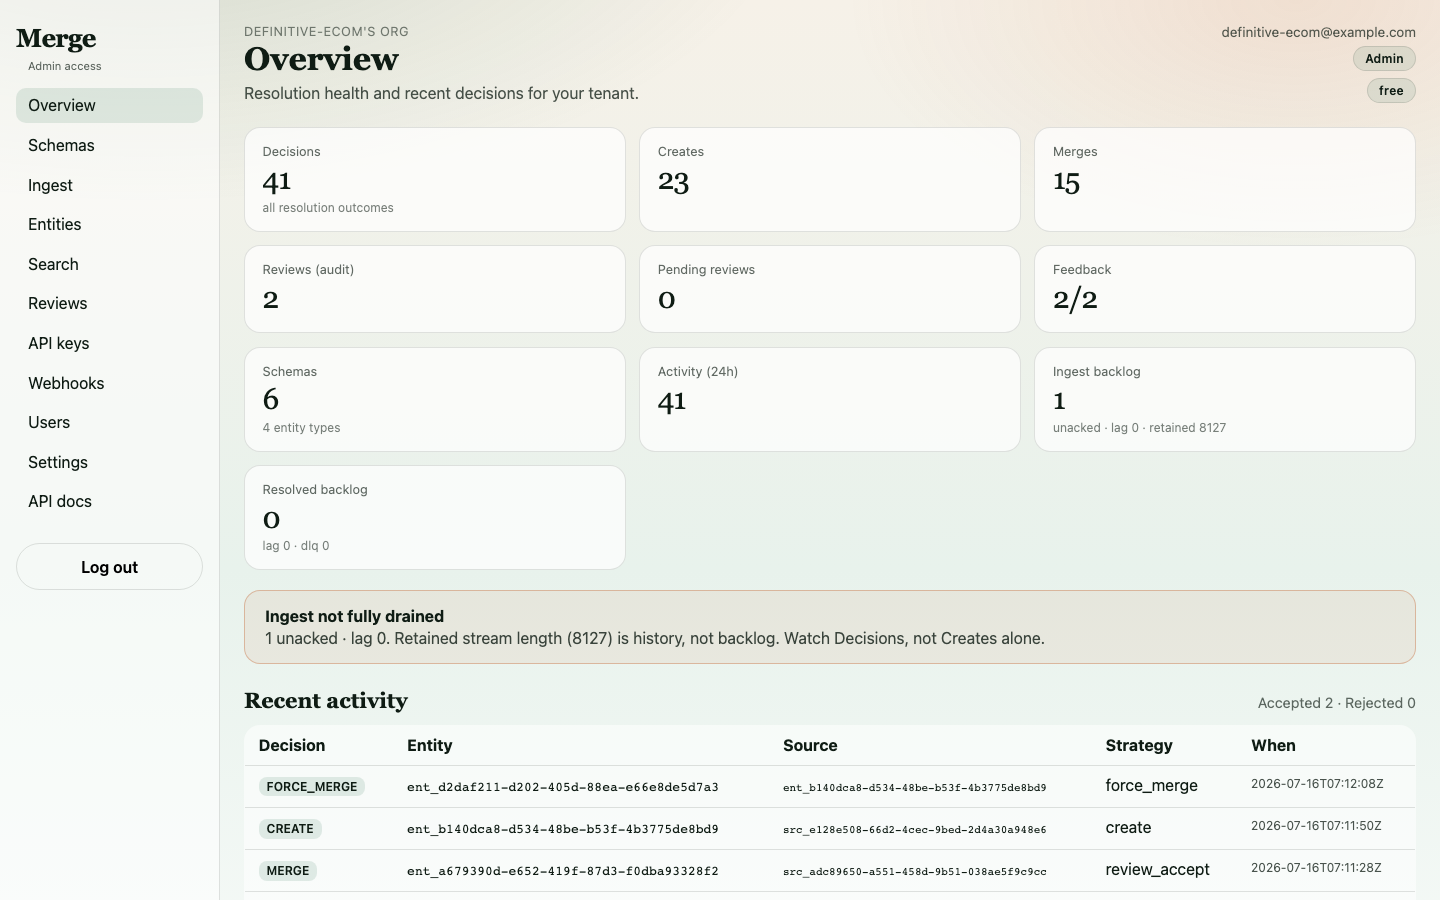
Task: Open the Schemas stat card
Action: (435, 399)
